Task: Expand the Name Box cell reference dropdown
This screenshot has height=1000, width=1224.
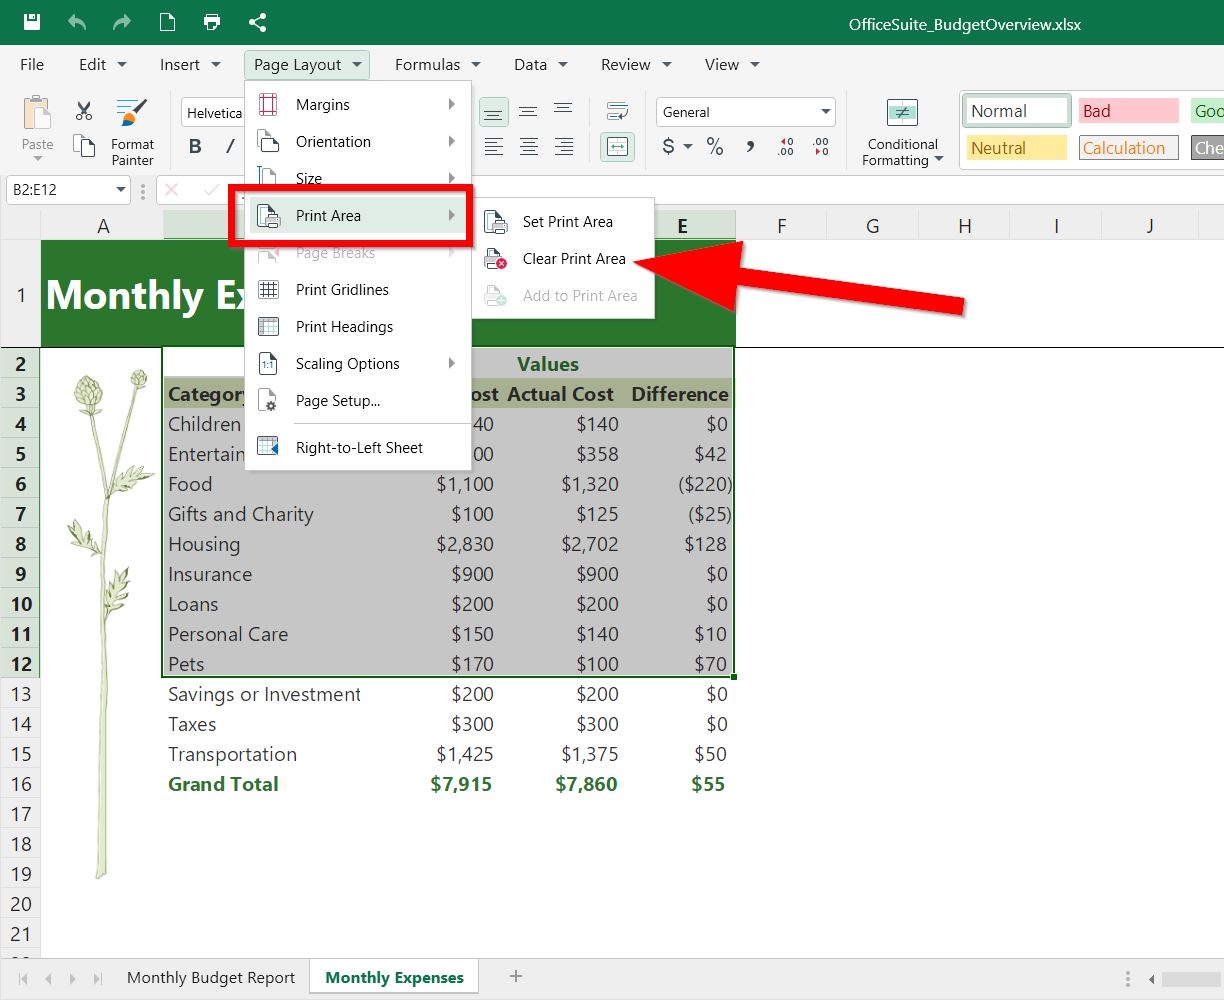Action: click(x=121, y=189)
